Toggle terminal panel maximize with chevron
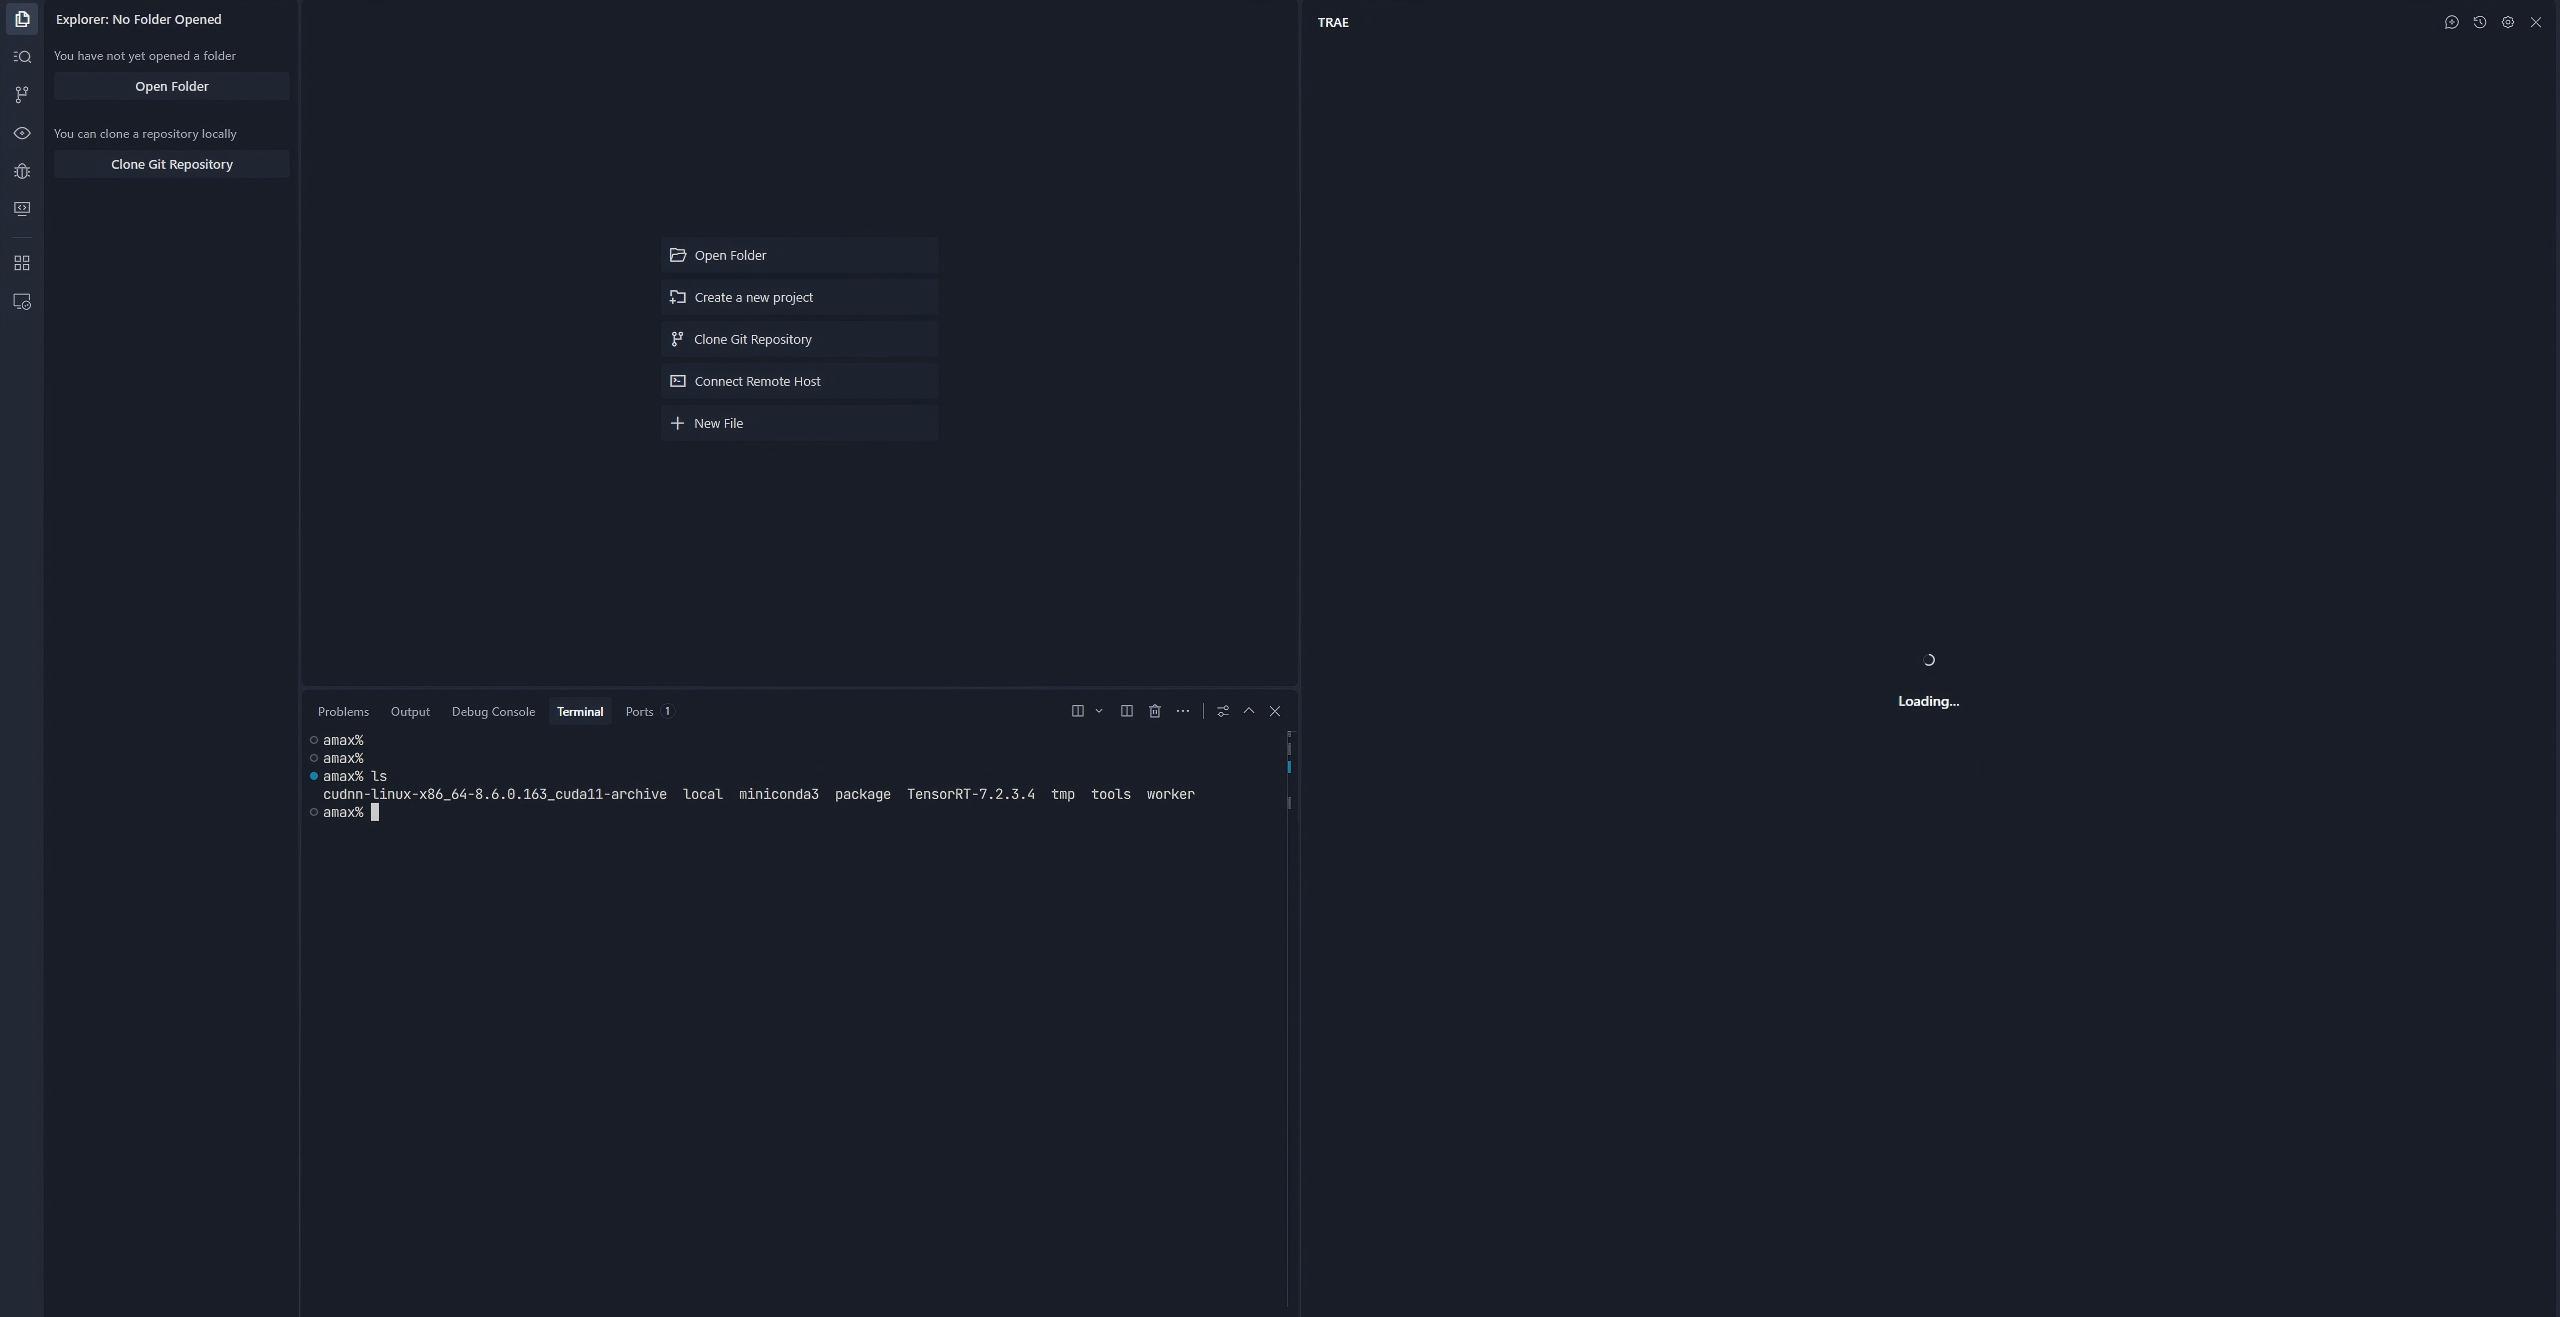This screenshot has height=1317, width=2560. pos(1248,711)
